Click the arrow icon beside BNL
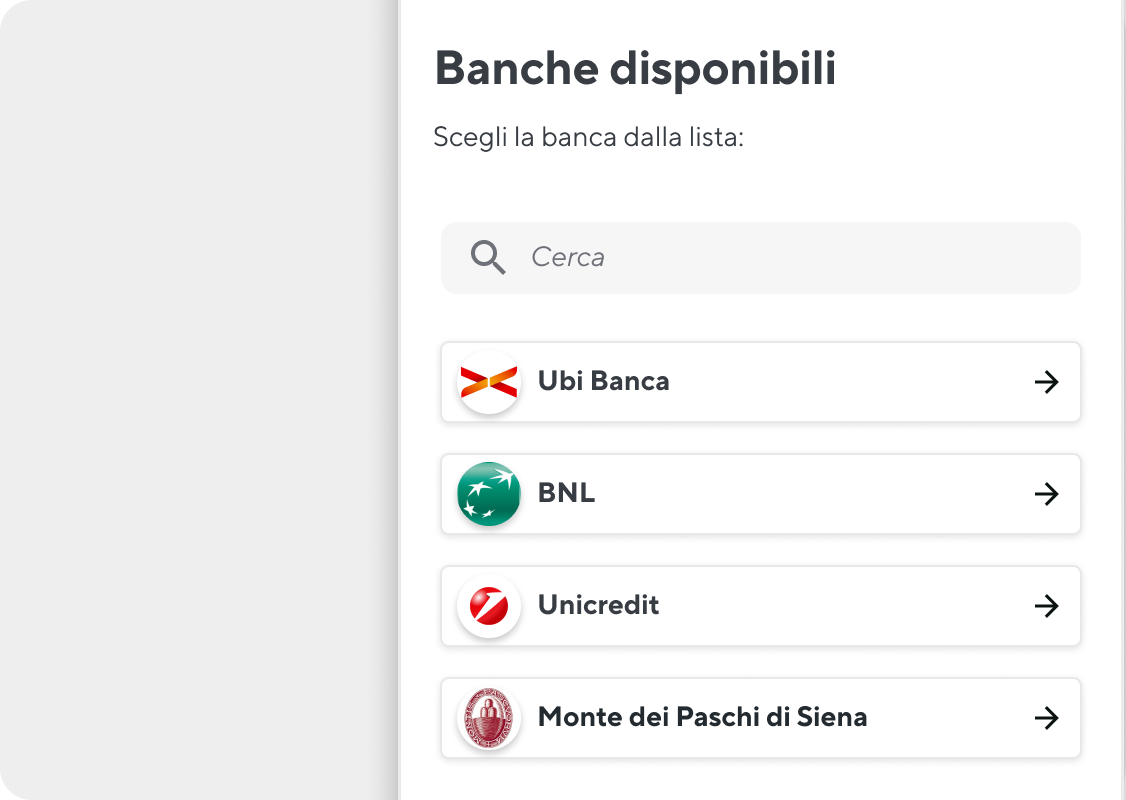Viewport: 1126px width, 800px height. coord(1047,493)
